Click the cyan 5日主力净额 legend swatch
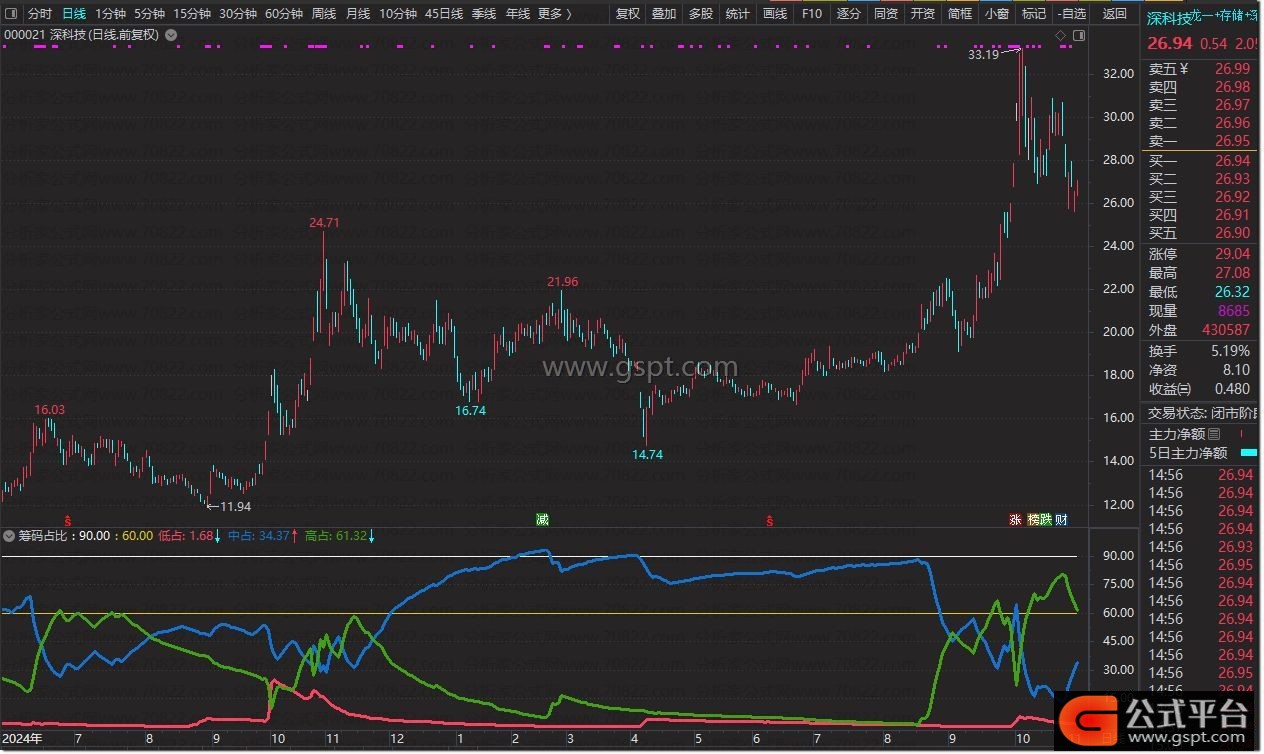Image resolution: width=1264 pixels, height=754 pixels. 1248,453
